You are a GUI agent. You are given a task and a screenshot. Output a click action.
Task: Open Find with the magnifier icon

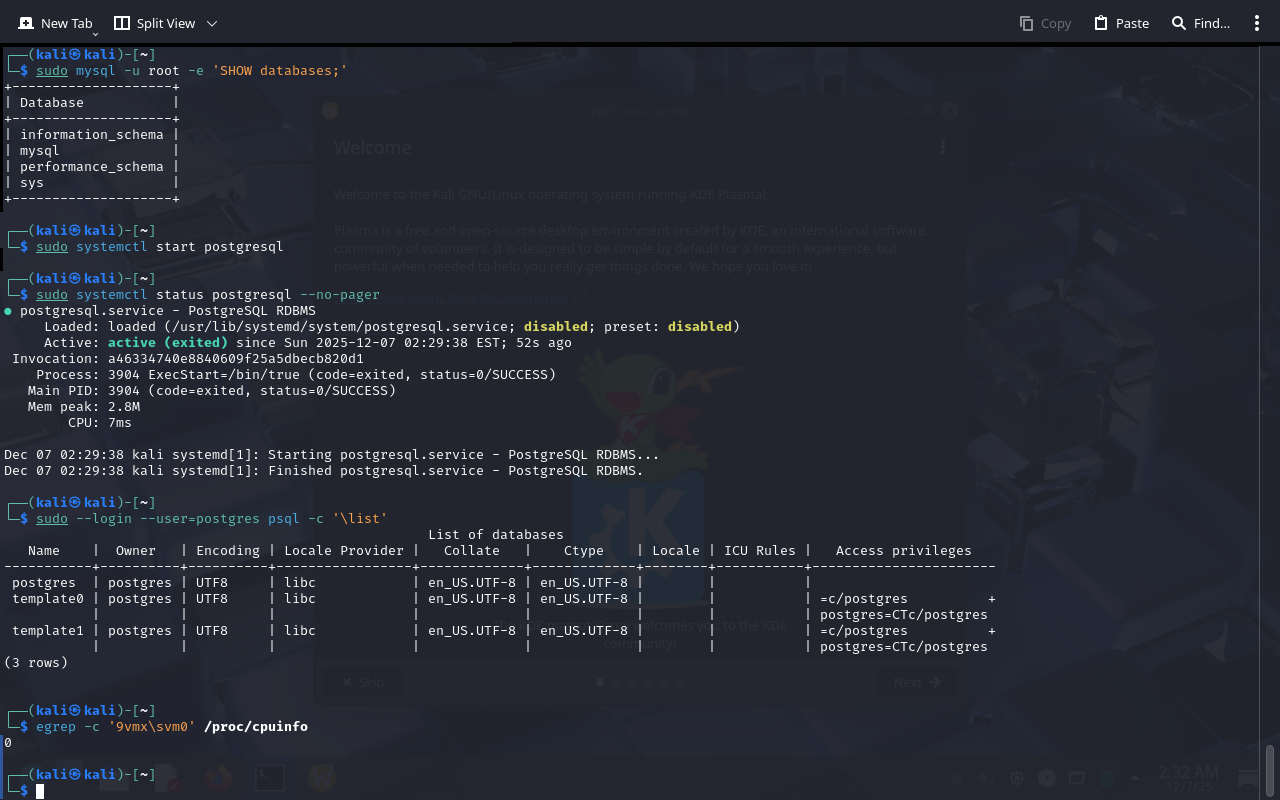click(x=1179, y=23)
